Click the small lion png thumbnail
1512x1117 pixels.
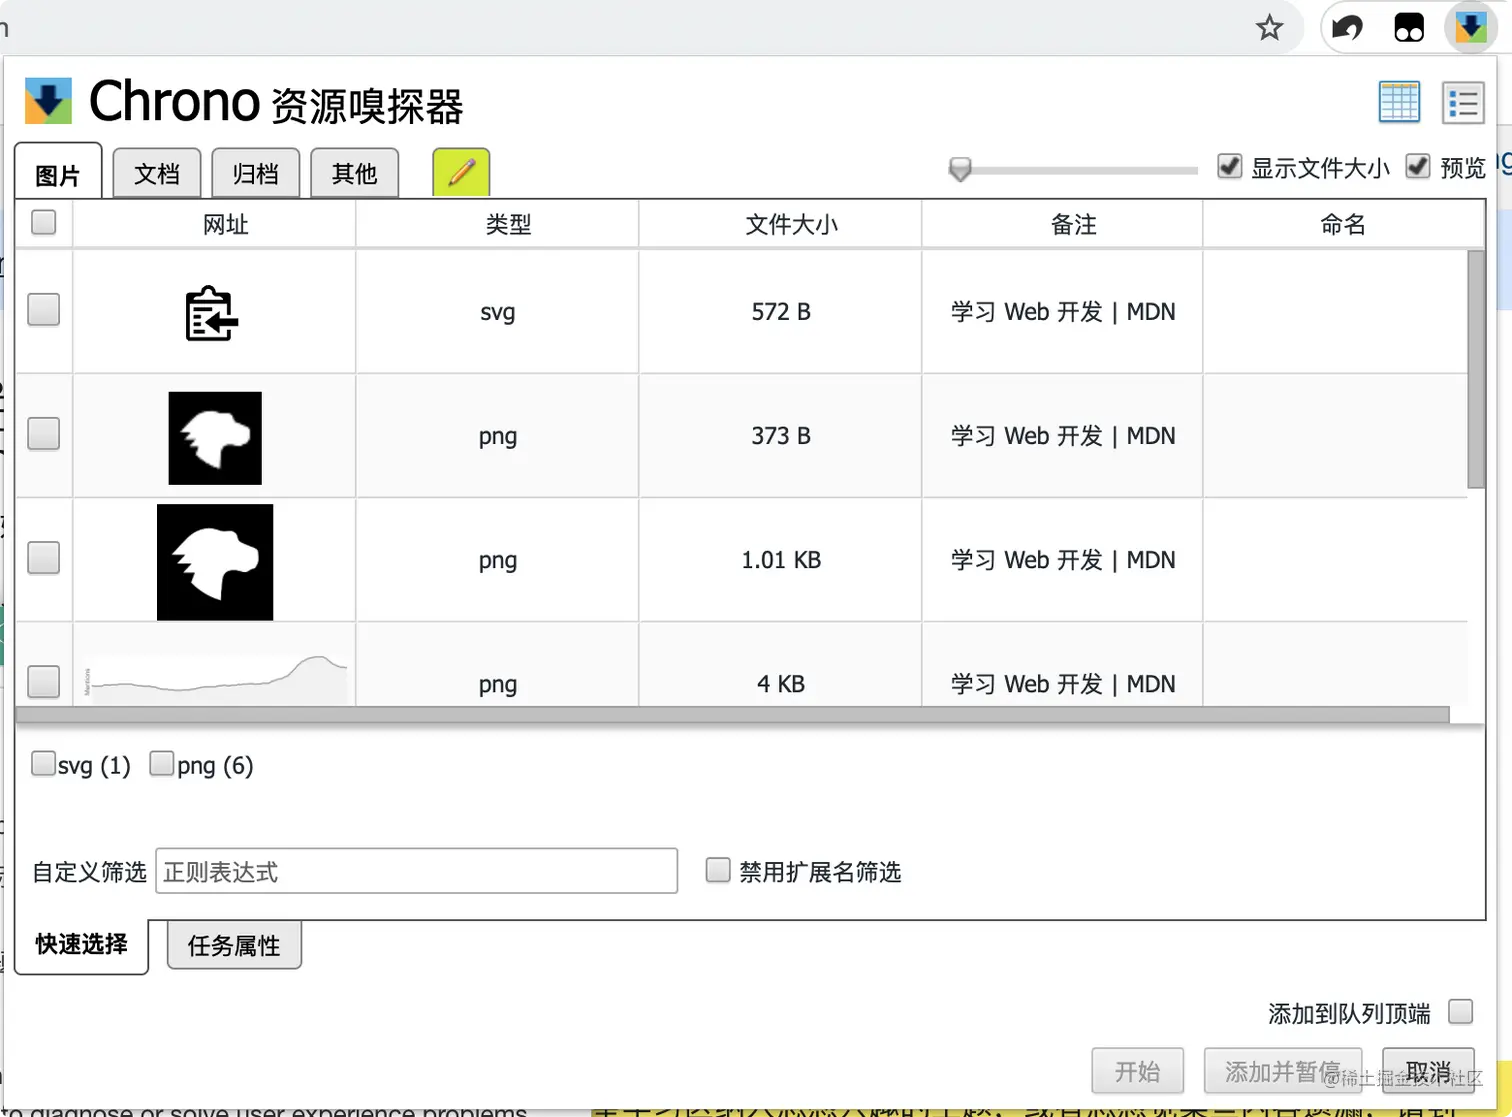click(215, 438)
